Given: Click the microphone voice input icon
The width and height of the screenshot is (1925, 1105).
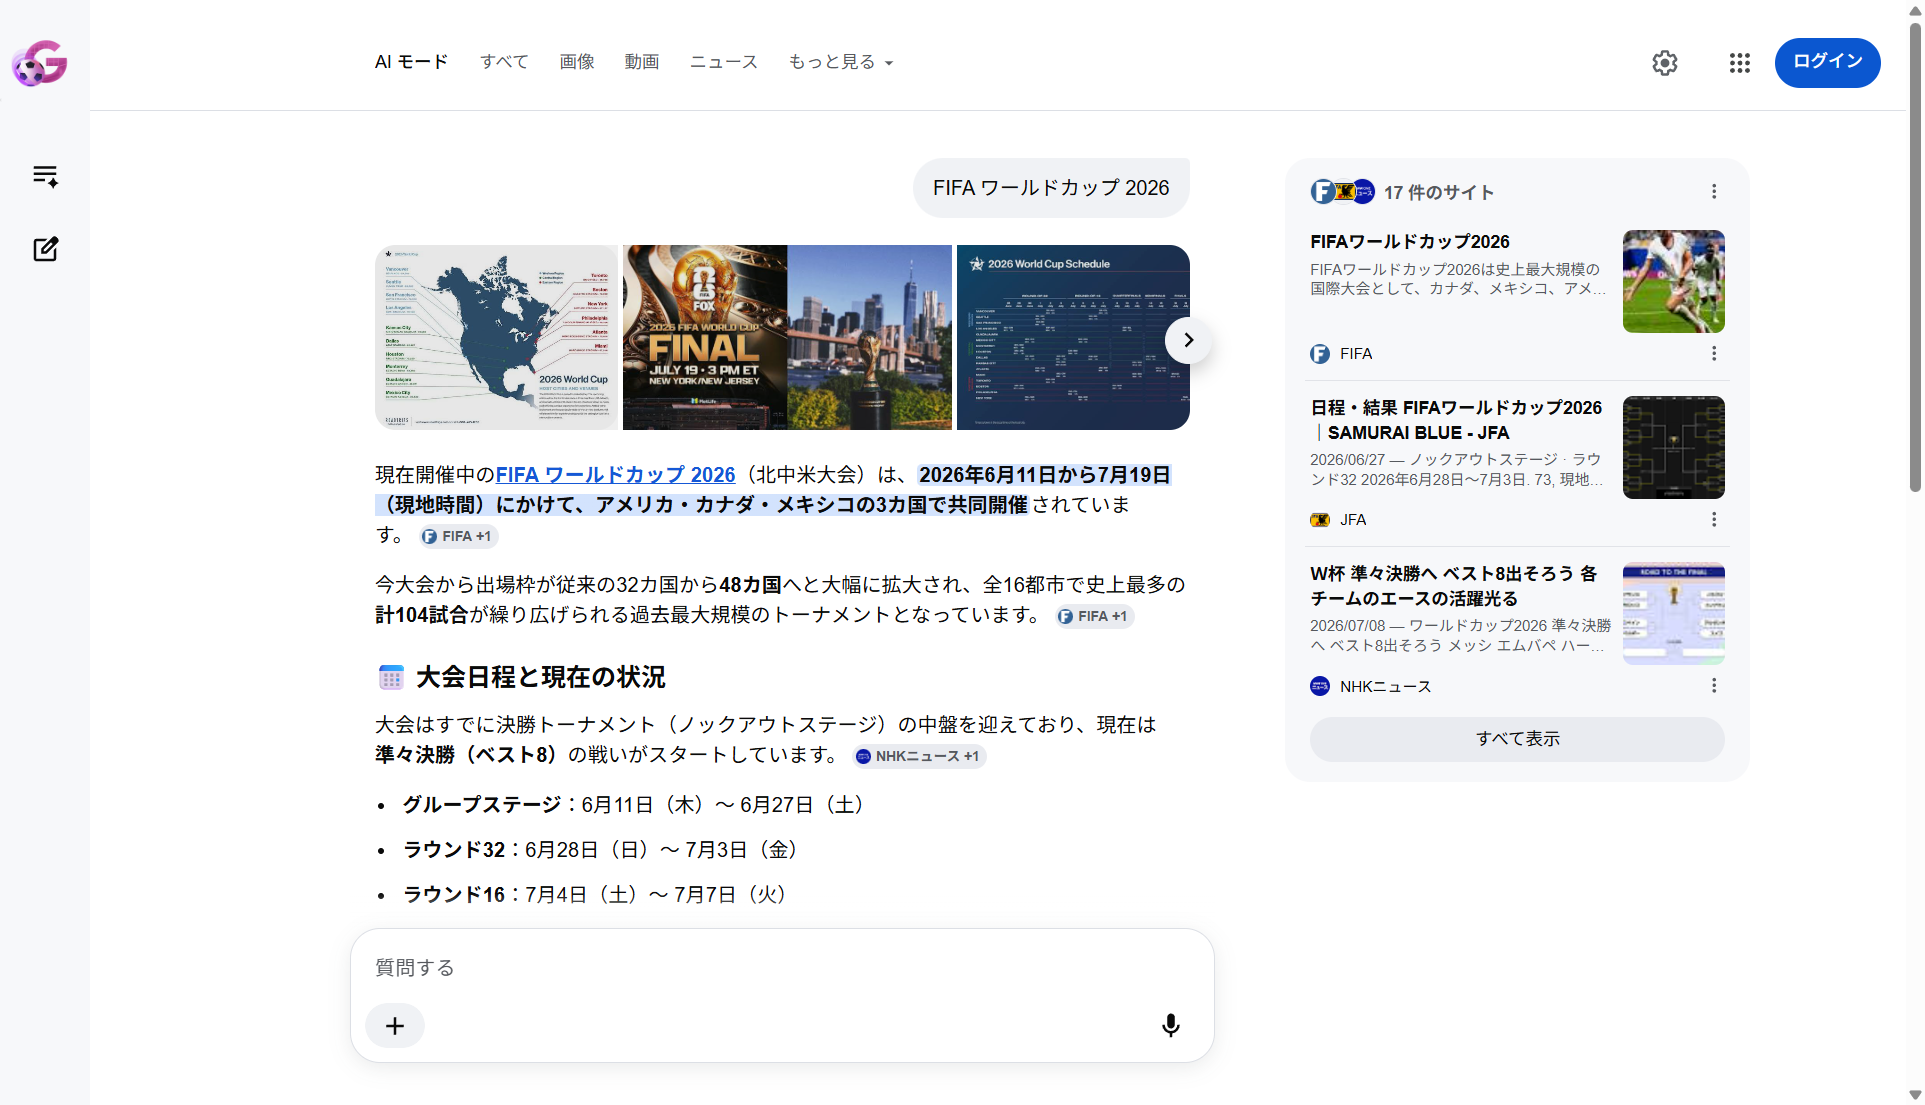Looking at the screenshot, I should 1171,1026.
